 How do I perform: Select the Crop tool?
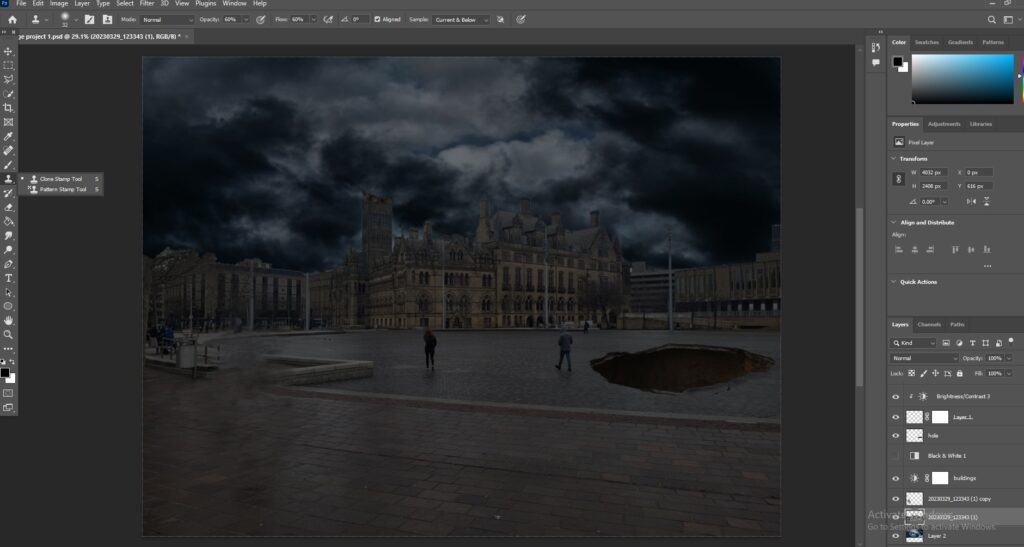click(x=9, y=107)
